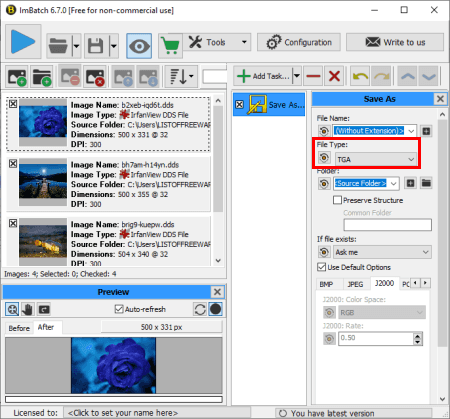Add a folder of images
Image resolution: width=450 pixels, height=419 pixels.
[x=42, y=77]
